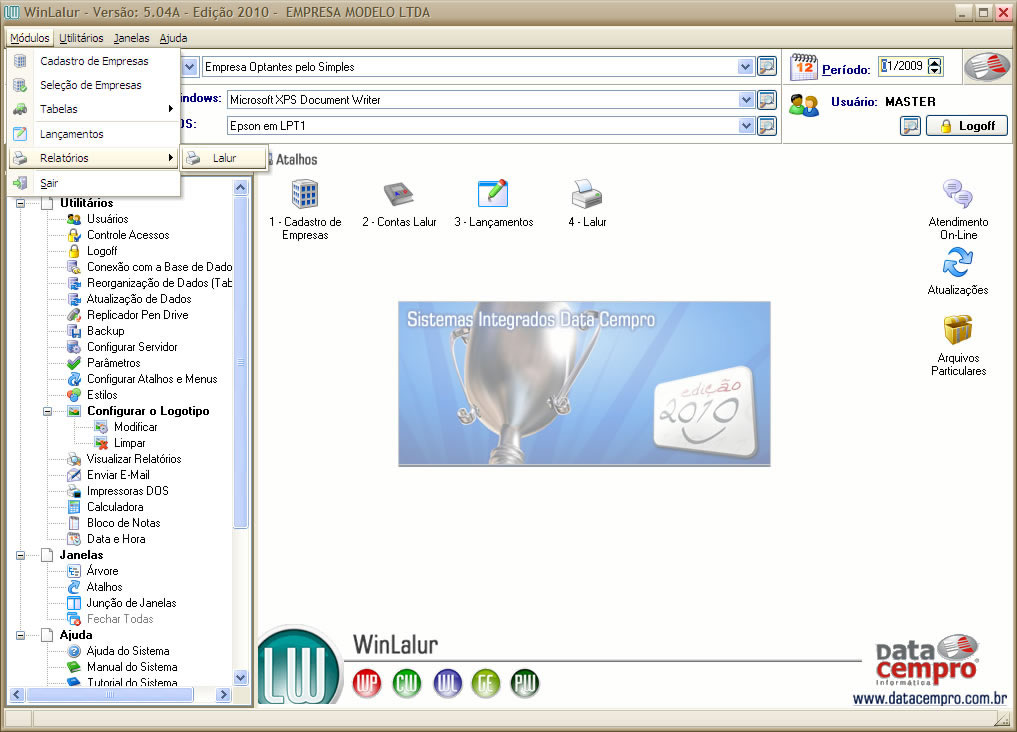Click the green CW module icon
1017x732 pixels.
[407, 683]
